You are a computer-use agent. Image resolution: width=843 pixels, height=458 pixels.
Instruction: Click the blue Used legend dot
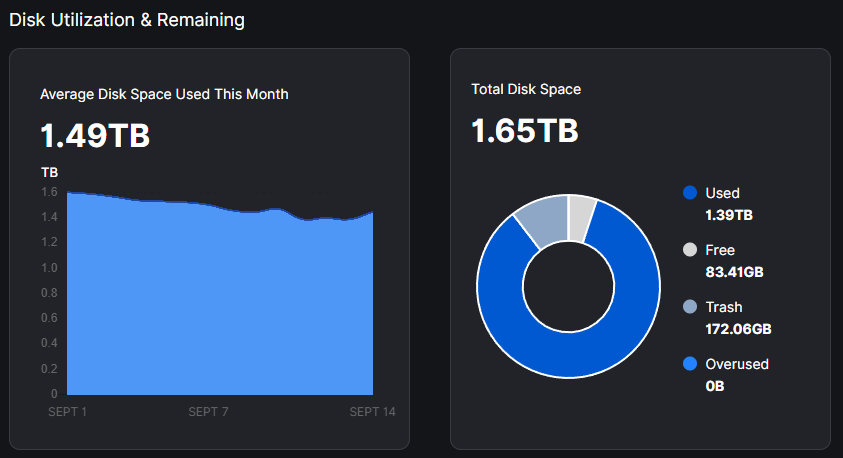pos(689,193)
